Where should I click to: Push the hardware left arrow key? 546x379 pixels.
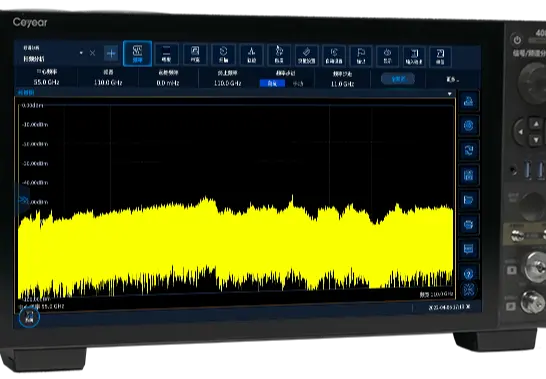coord(521,132)
